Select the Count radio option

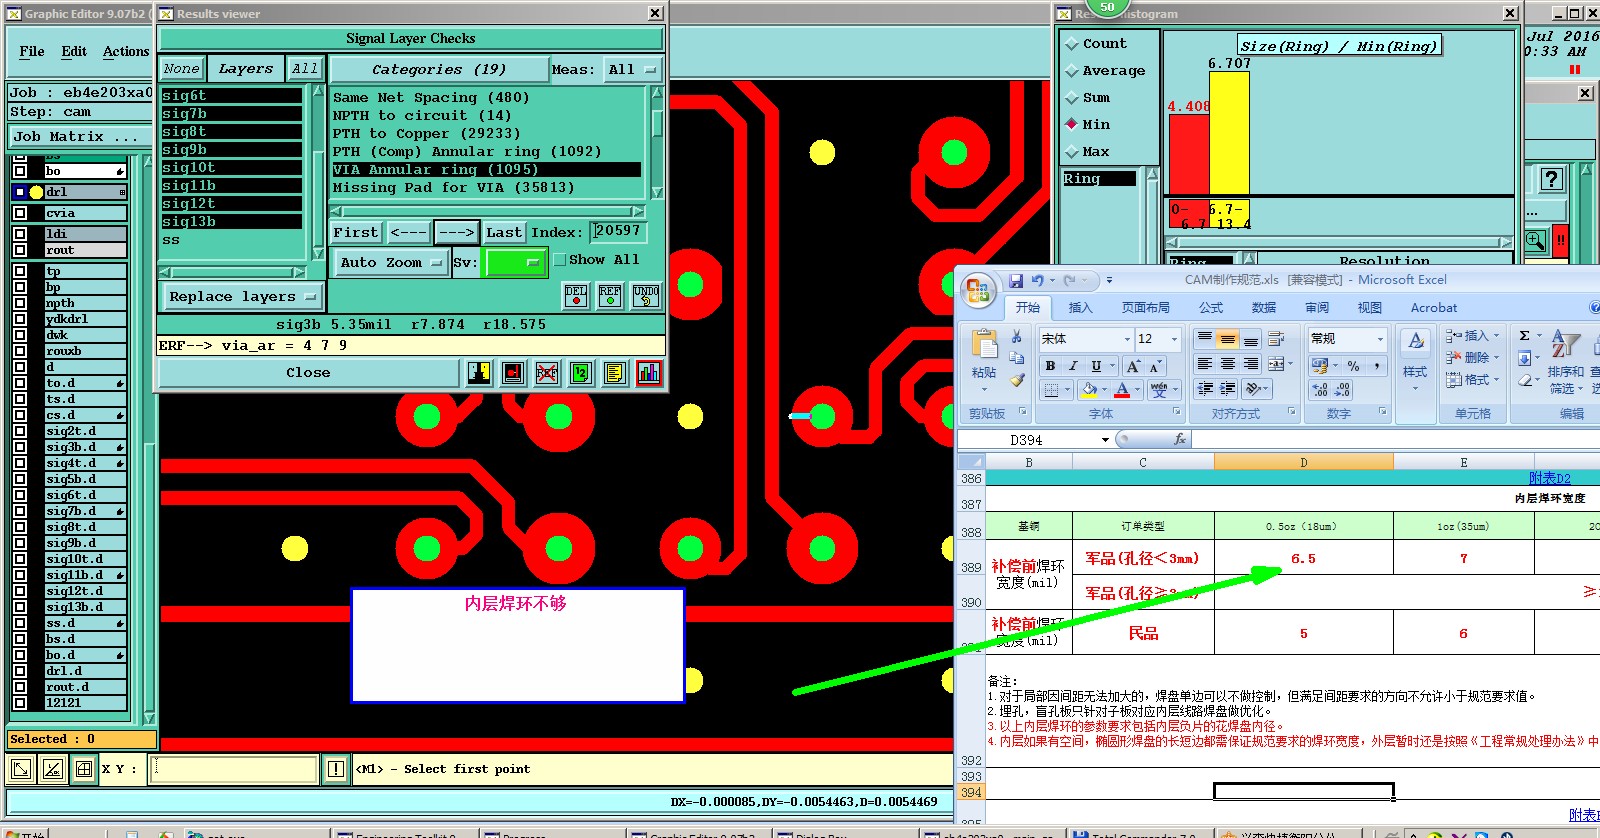(x=1072, y=44)
